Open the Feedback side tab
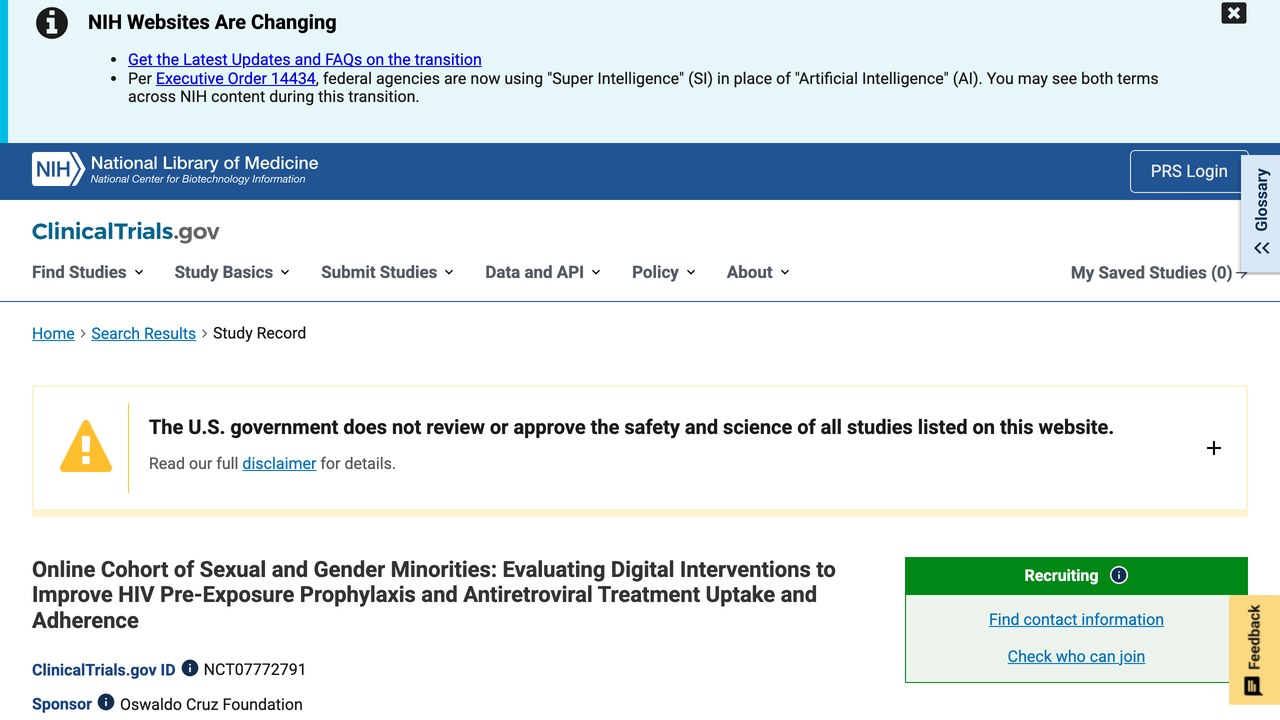1280x720 pixels. pos(1254,650)
